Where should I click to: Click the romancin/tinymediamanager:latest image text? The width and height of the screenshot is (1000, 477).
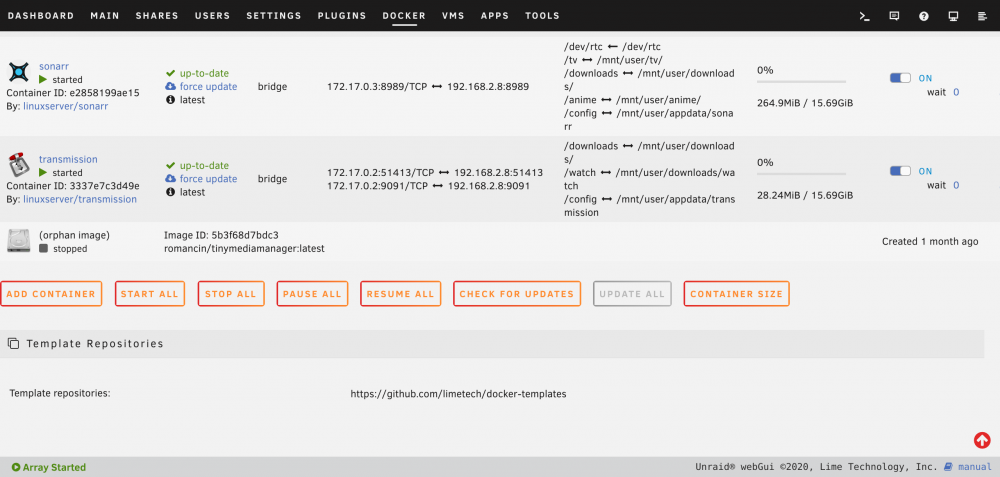[244, 249]
